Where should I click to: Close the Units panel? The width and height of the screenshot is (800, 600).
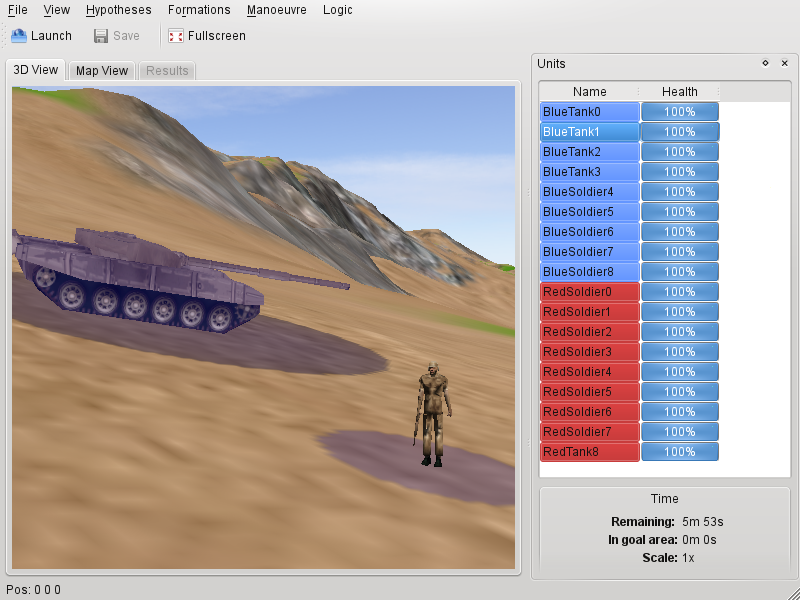click(785, 63)
